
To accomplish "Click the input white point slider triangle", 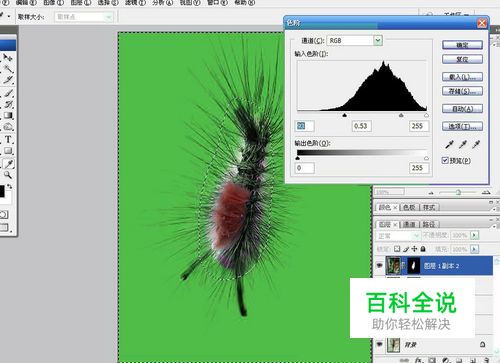I will pos(426,115).
